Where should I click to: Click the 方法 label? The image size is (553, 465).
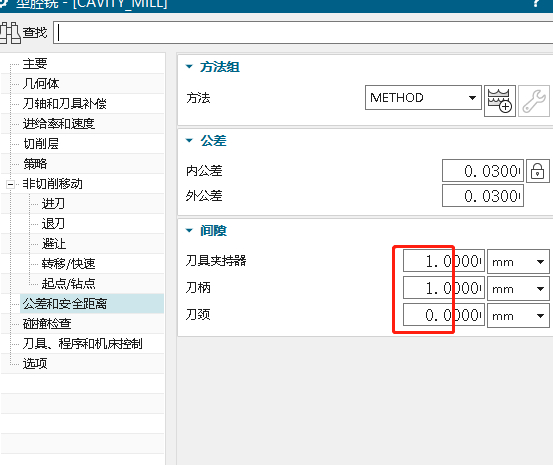pyautogui.click(x=198, y=98)
